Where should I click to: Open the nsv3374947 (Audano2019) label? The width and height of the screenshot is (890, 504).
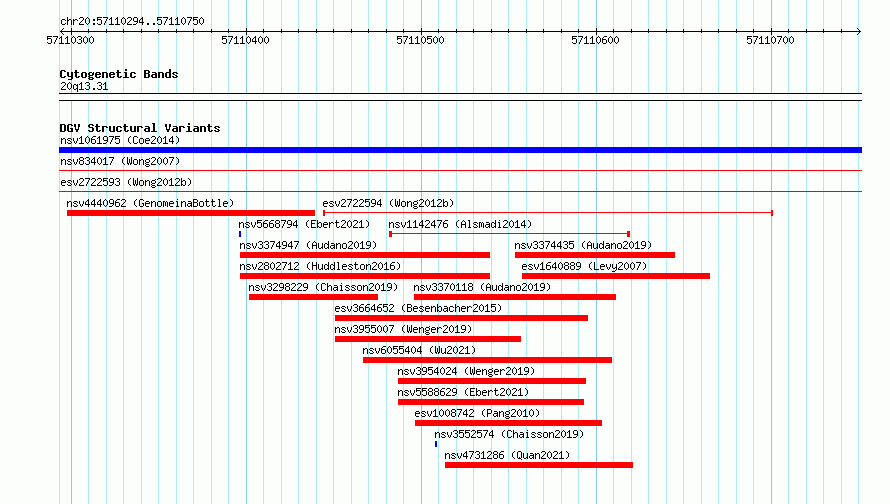click(x=308, y=245)
